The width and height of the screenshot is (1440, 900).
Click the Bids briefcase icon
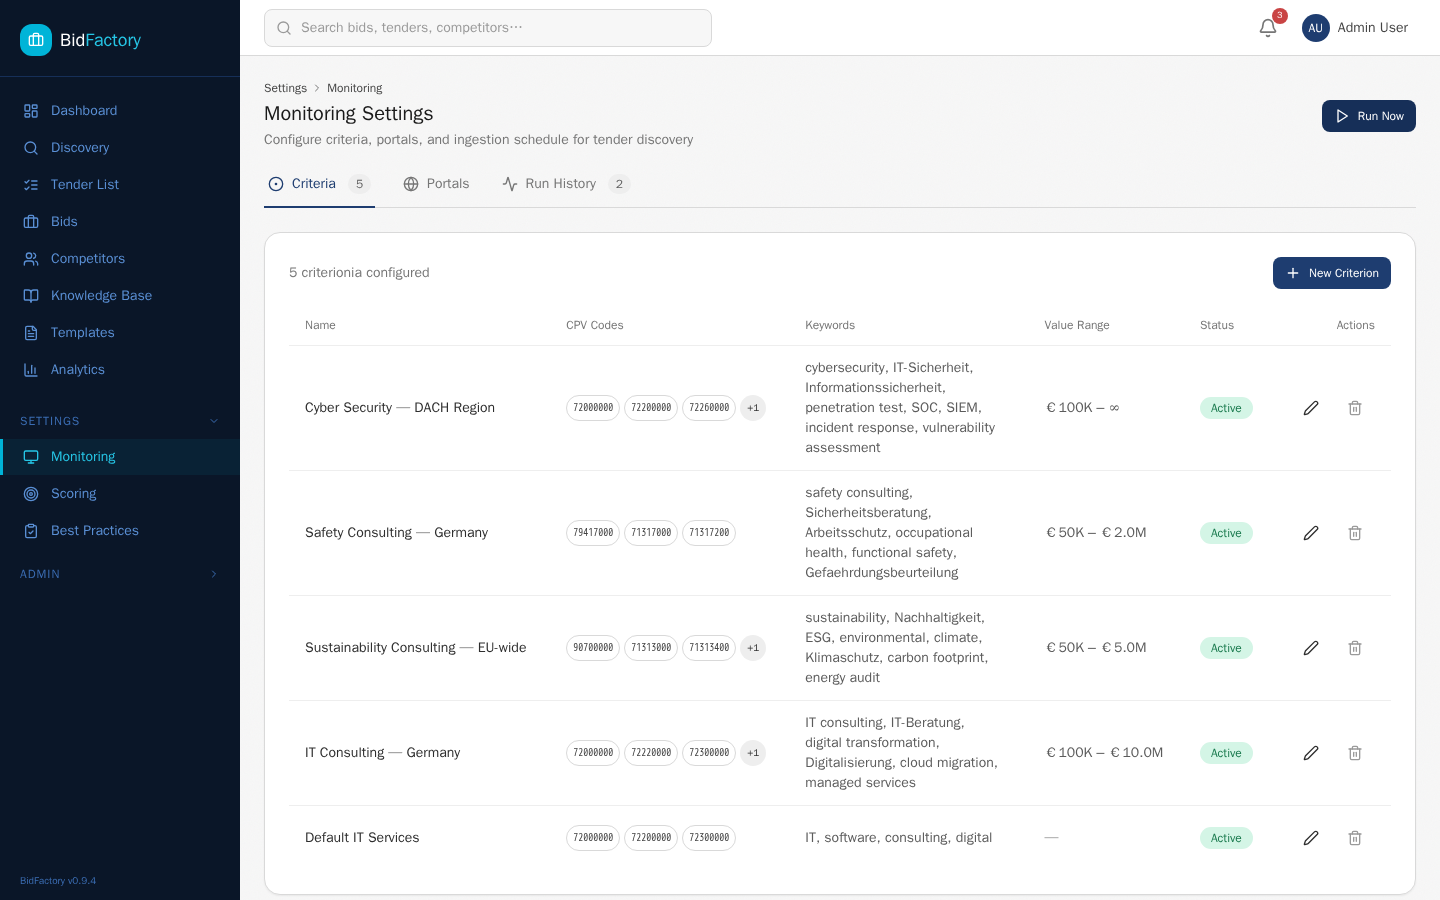pos(31,222)
